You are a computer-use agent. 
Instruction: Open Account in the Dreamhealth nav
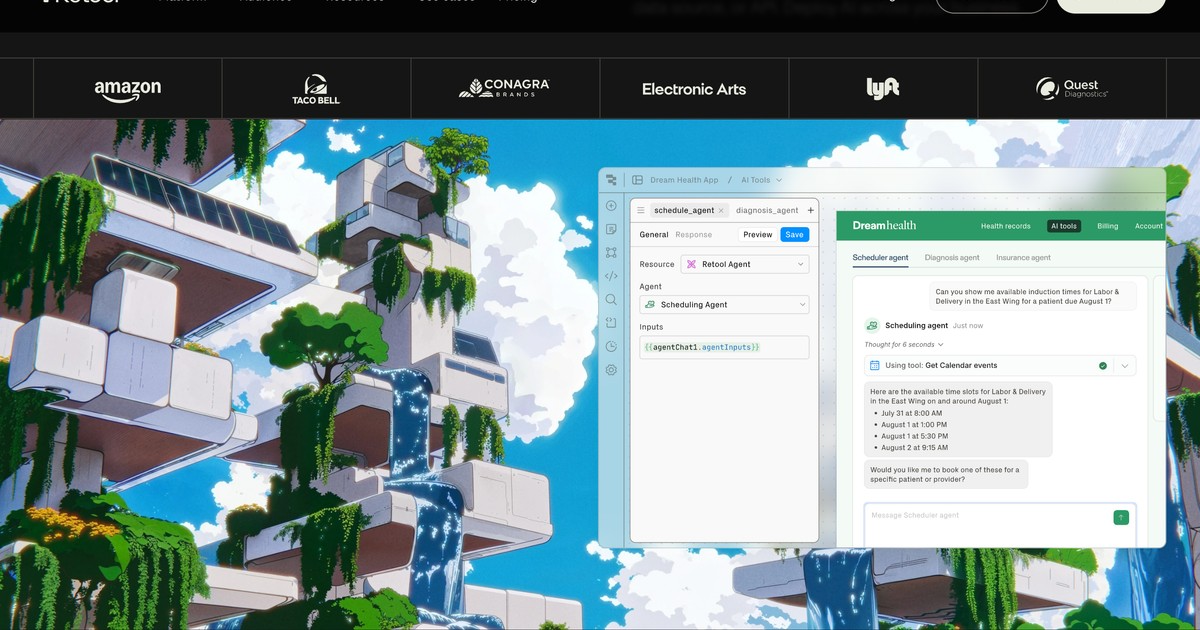tap(1149, 226)
